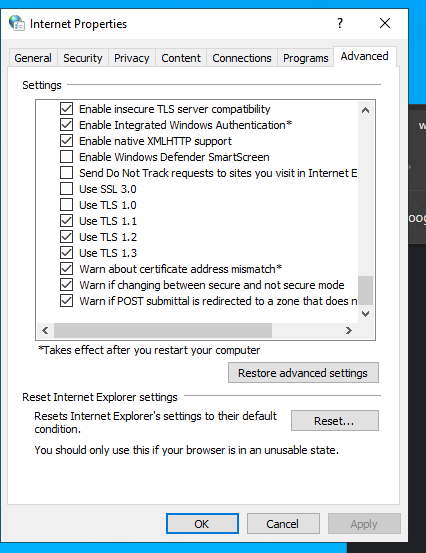Click the horizontal scroll left arrow

[x=45, y=330]
